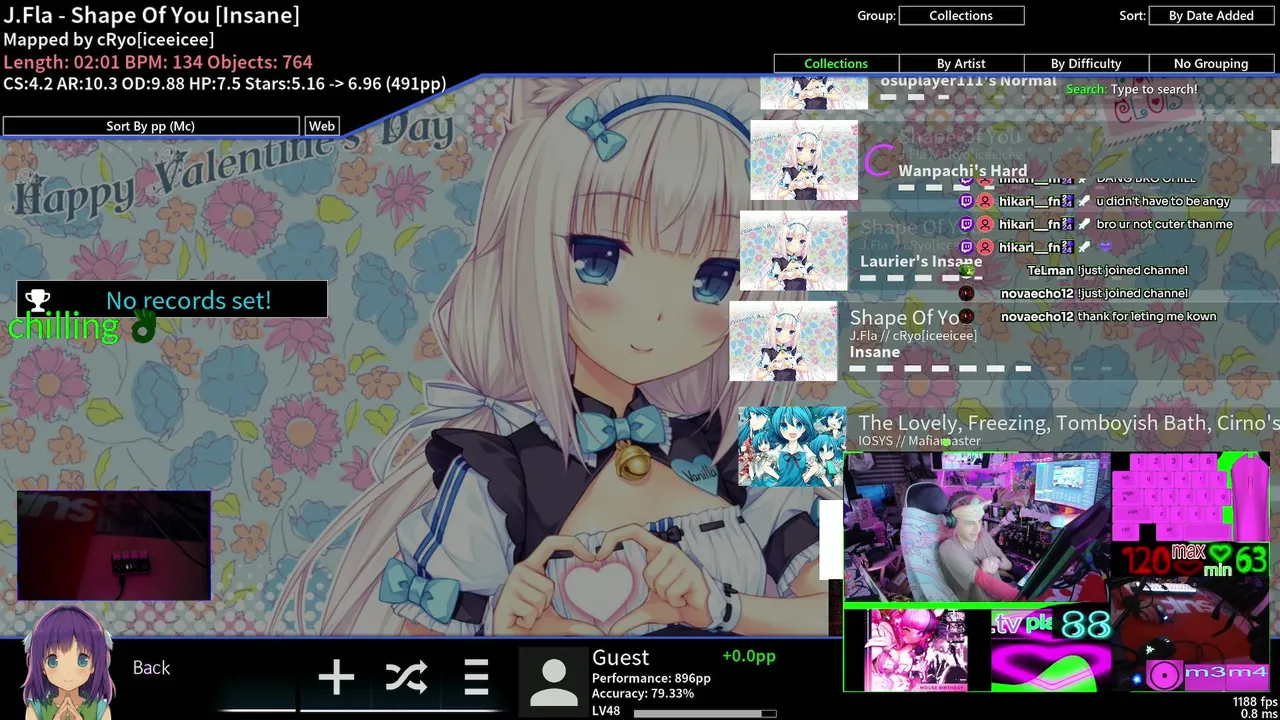Click the LV48 level progress bar
This screenshot has width=1280, height=720.
click(x=704, y=713)
